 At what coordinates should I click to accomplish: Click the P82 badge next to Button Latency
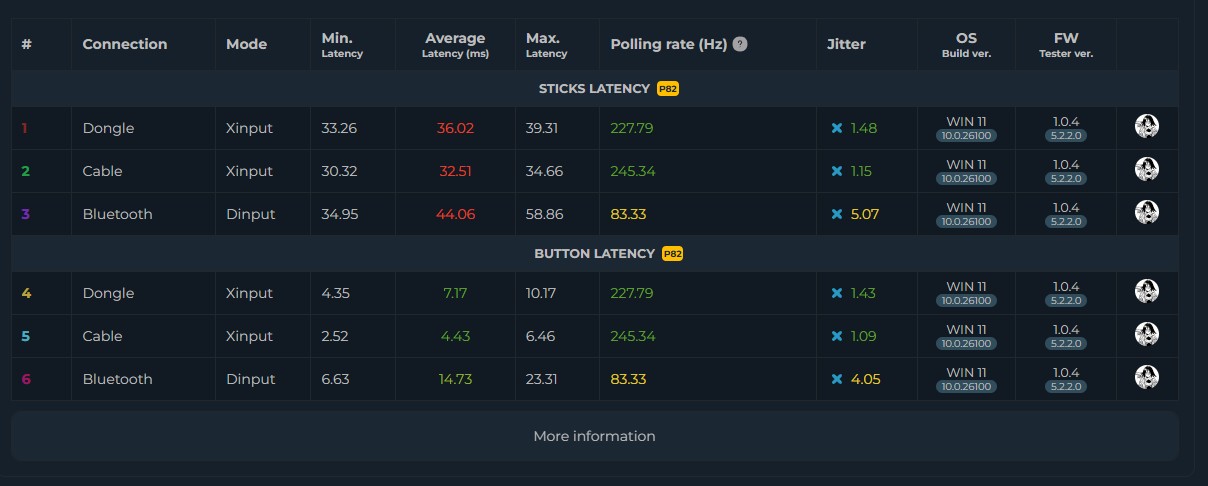tap(672, 254)
